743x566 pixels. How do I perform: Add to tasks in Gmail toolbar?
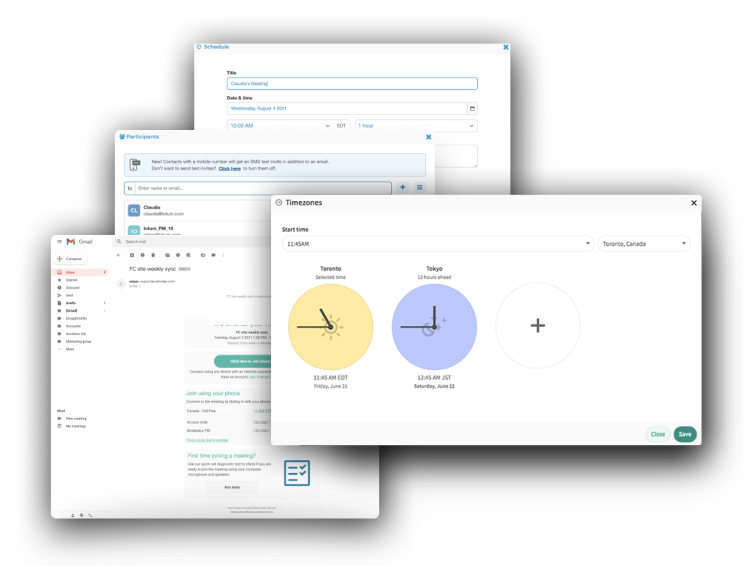pos(188,255)
